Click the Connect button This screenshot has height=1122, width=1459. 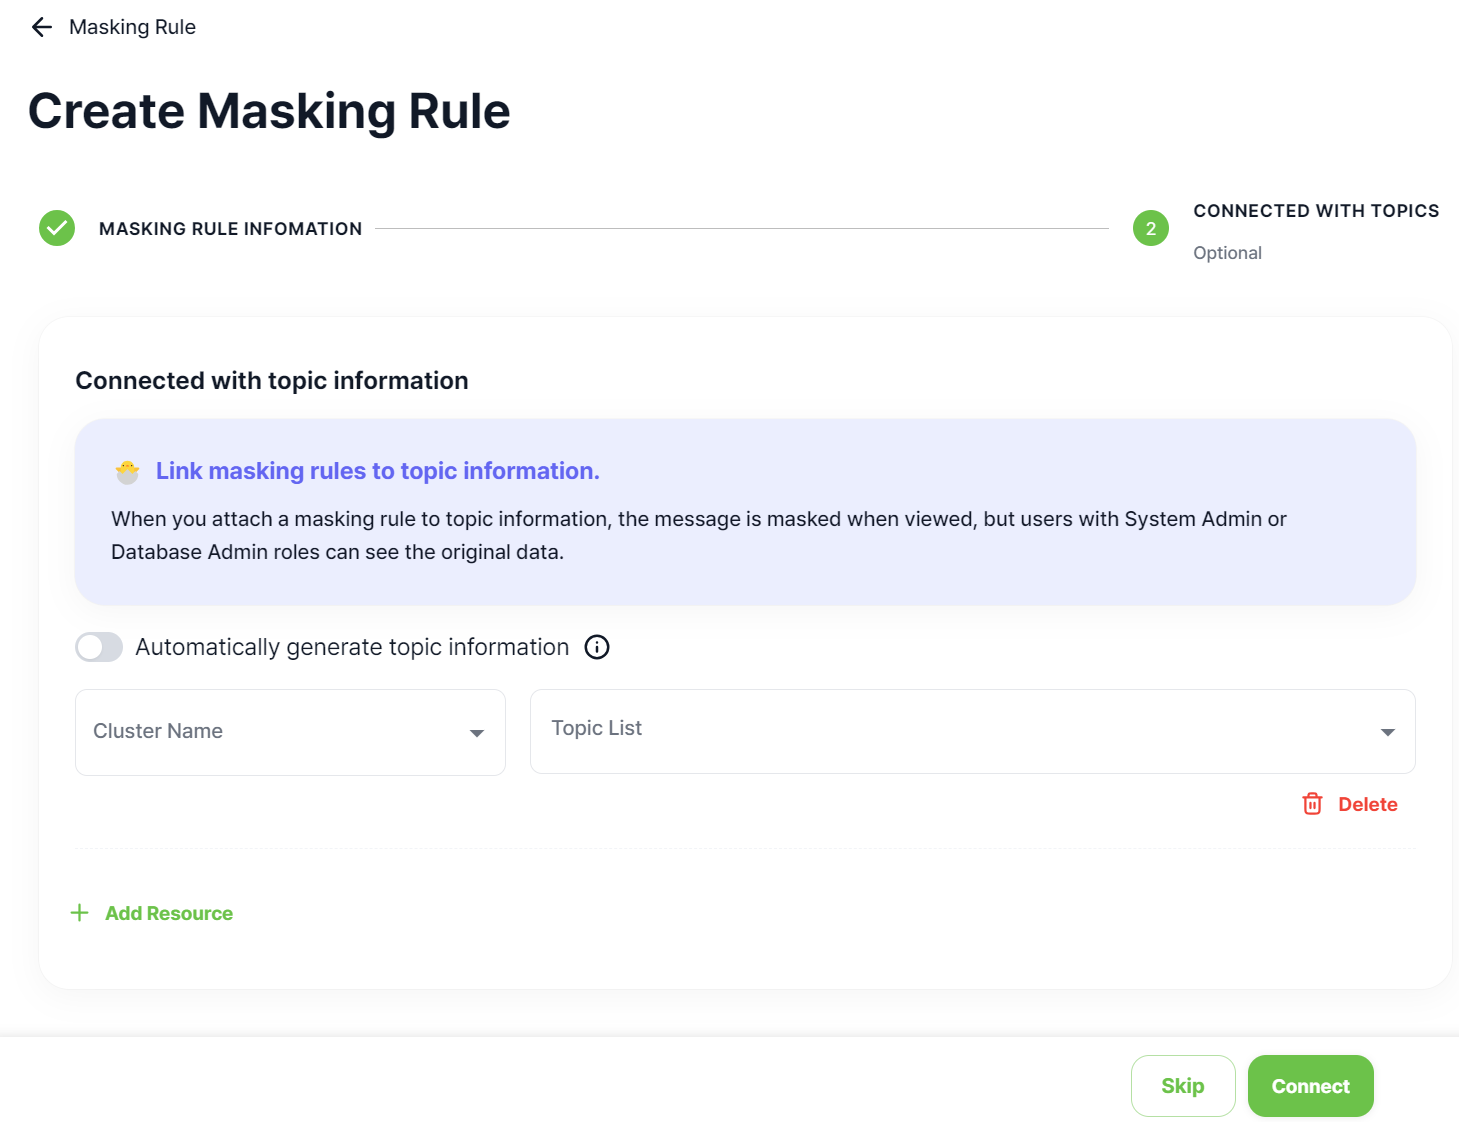(x=1310, y=1085)
